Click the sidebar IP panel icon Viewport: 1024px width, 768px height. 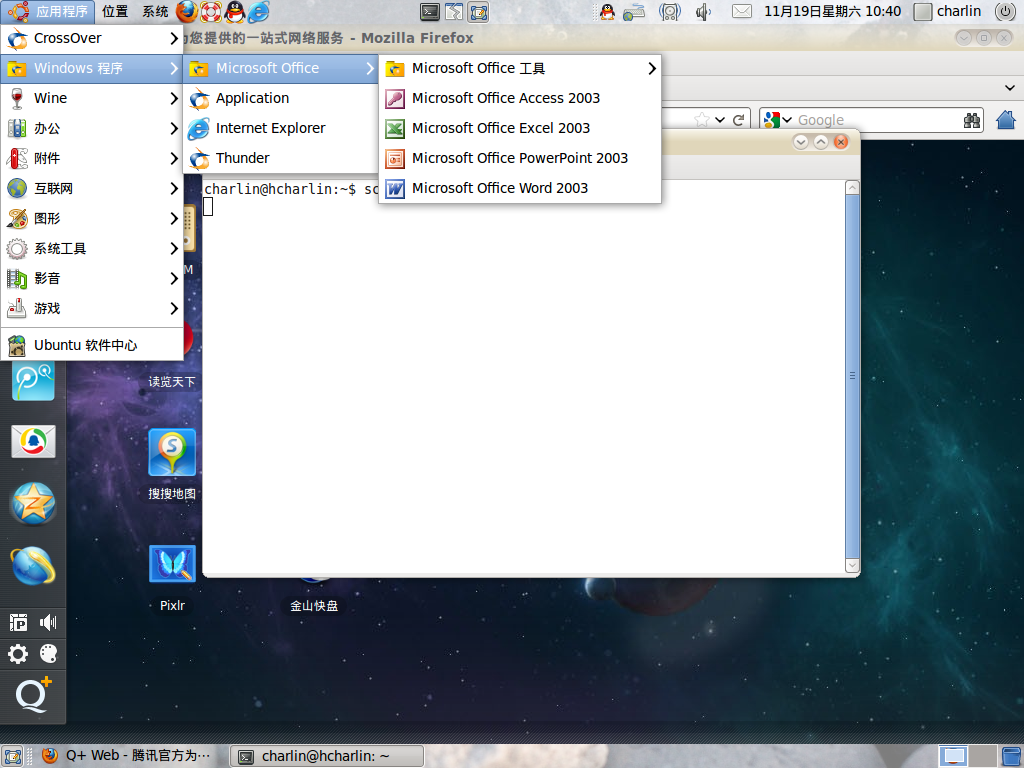pos(18,622)
